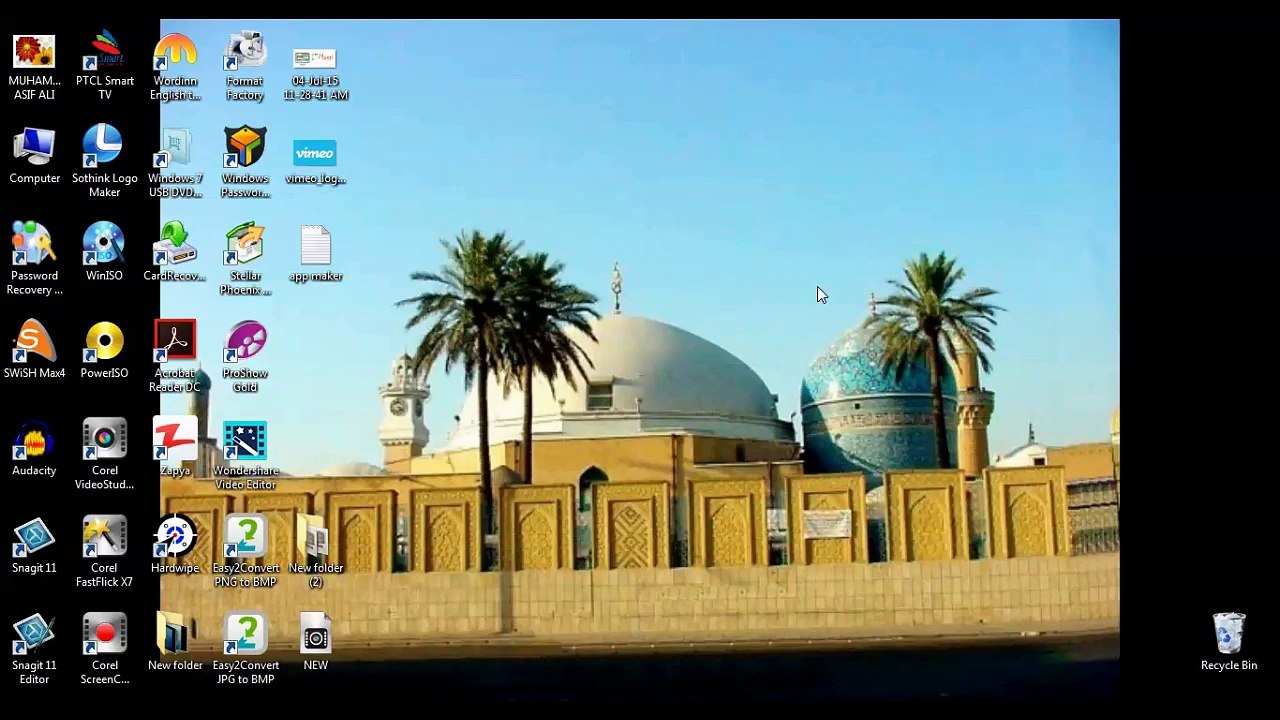This screenshot has width=1280, height=720.
Task: Open the Computer desktop icon
Action: [34, 156]
